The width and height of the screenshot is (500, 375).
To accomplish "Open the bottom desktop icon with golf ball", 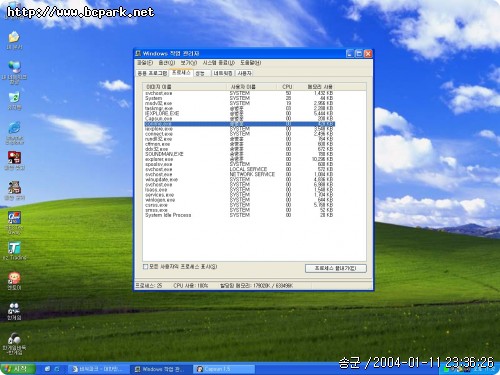I will tap(14, 343).
